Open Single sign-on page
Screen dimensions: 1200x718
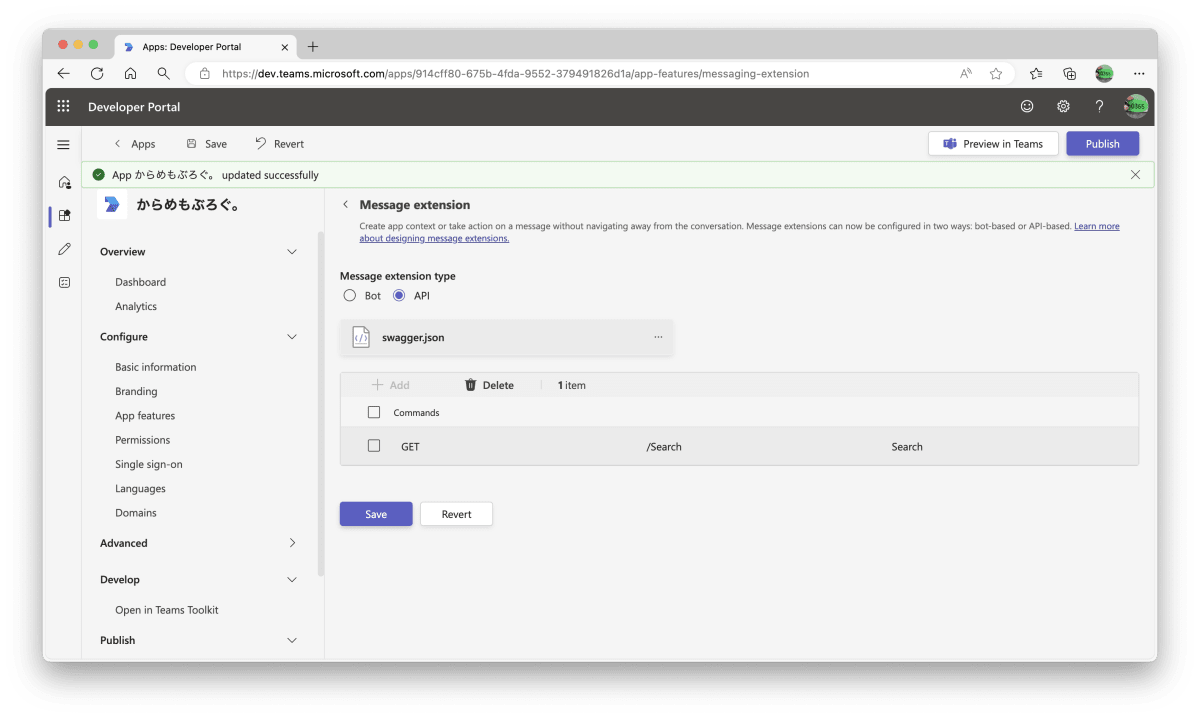click(149, 464)
